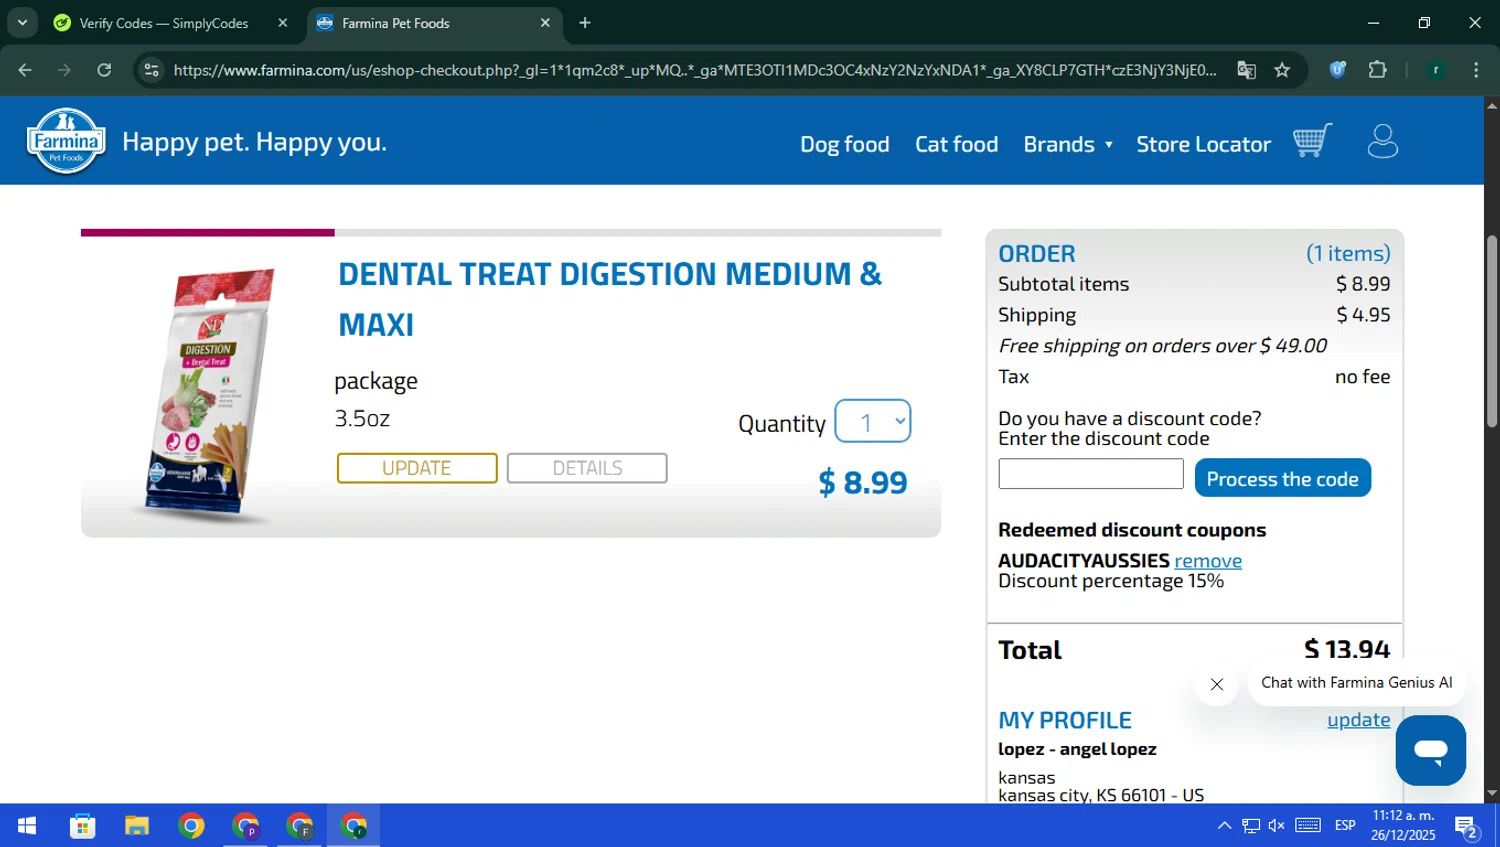Switch to the Farmina Pet Foods tab
This screenshot has height=847, width=1500.
(x=396, y=23)
